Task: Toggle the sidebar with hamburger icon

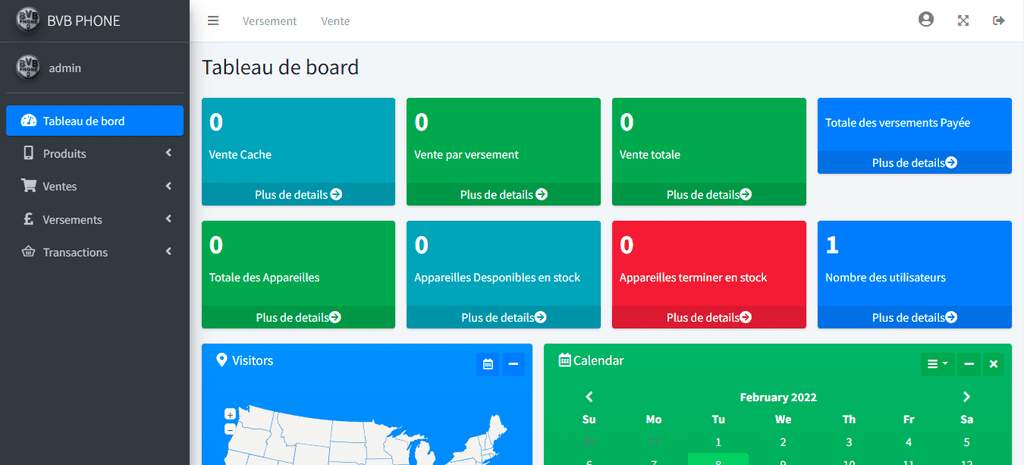Action: click(213, 21)
